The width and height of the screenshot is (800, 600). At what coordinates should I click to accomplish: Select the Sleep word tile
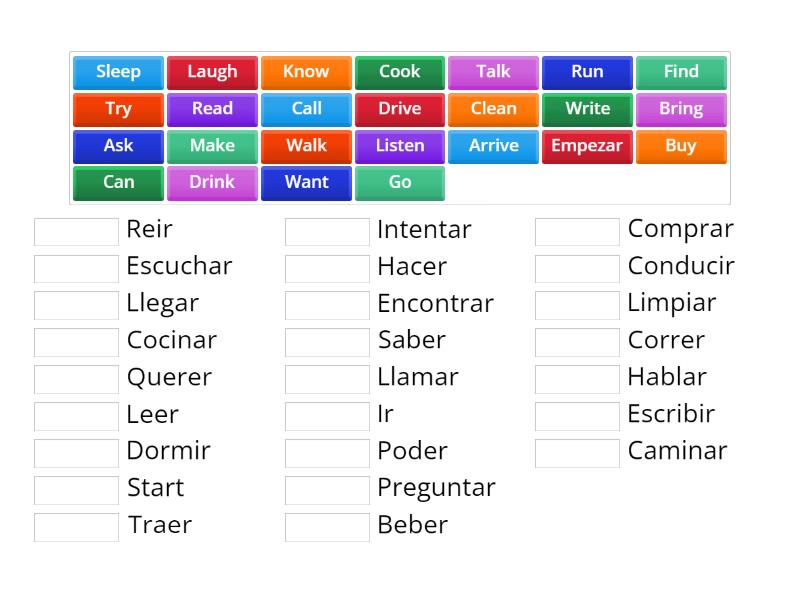coord(117,72)
